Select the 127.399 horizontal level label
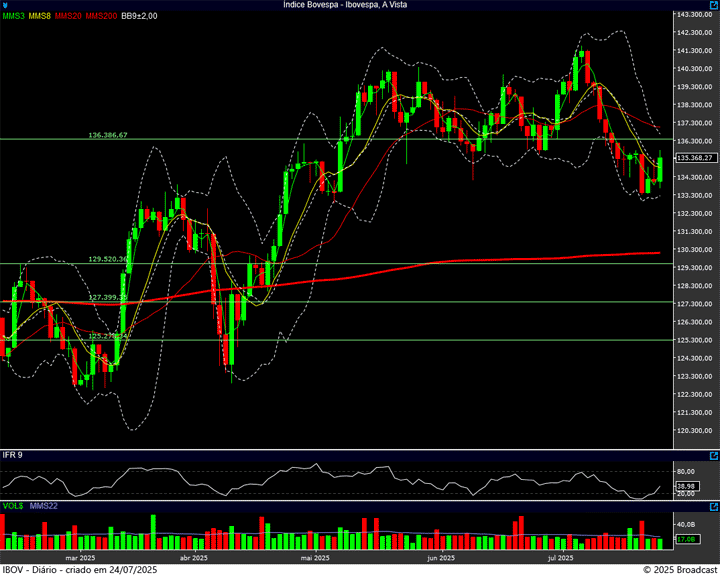Image resolution: width=720 pixels, height=575 pixels. tap(107, 298)
